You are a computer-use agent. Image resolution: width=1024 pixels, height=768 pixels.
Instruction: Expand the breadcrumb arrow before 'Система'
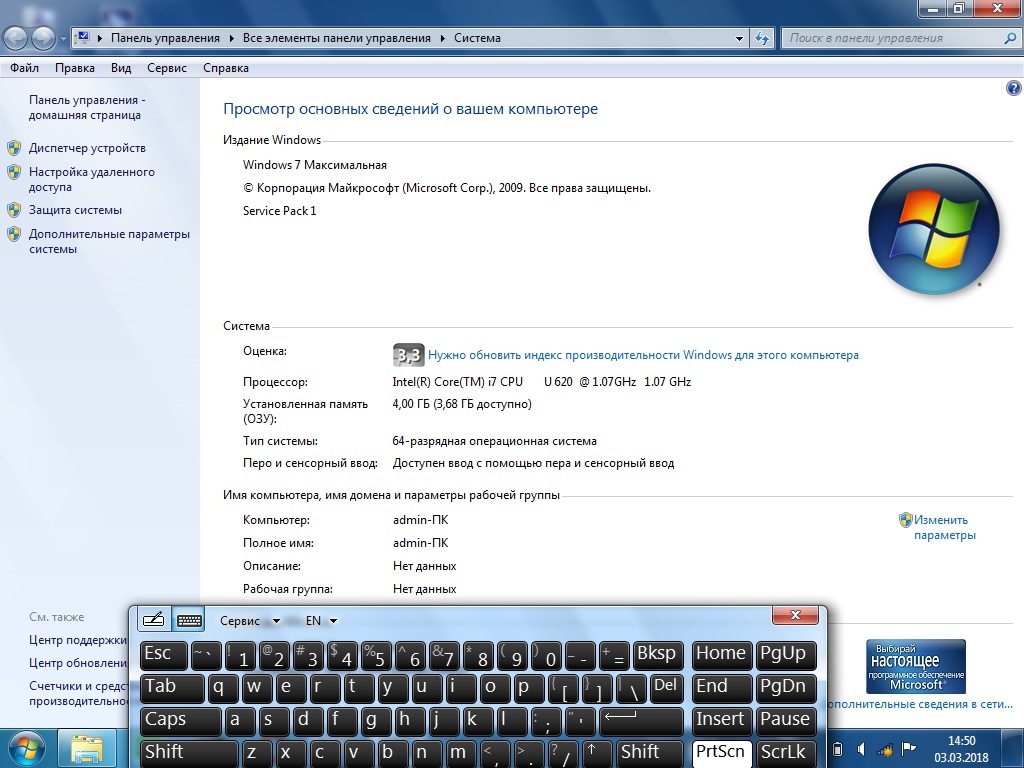pos(443,39)
